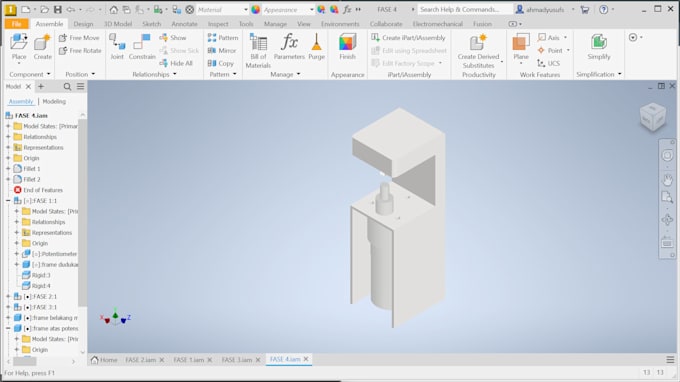
Task: Select the Free Rotate tool
Action: click(80, 50)
